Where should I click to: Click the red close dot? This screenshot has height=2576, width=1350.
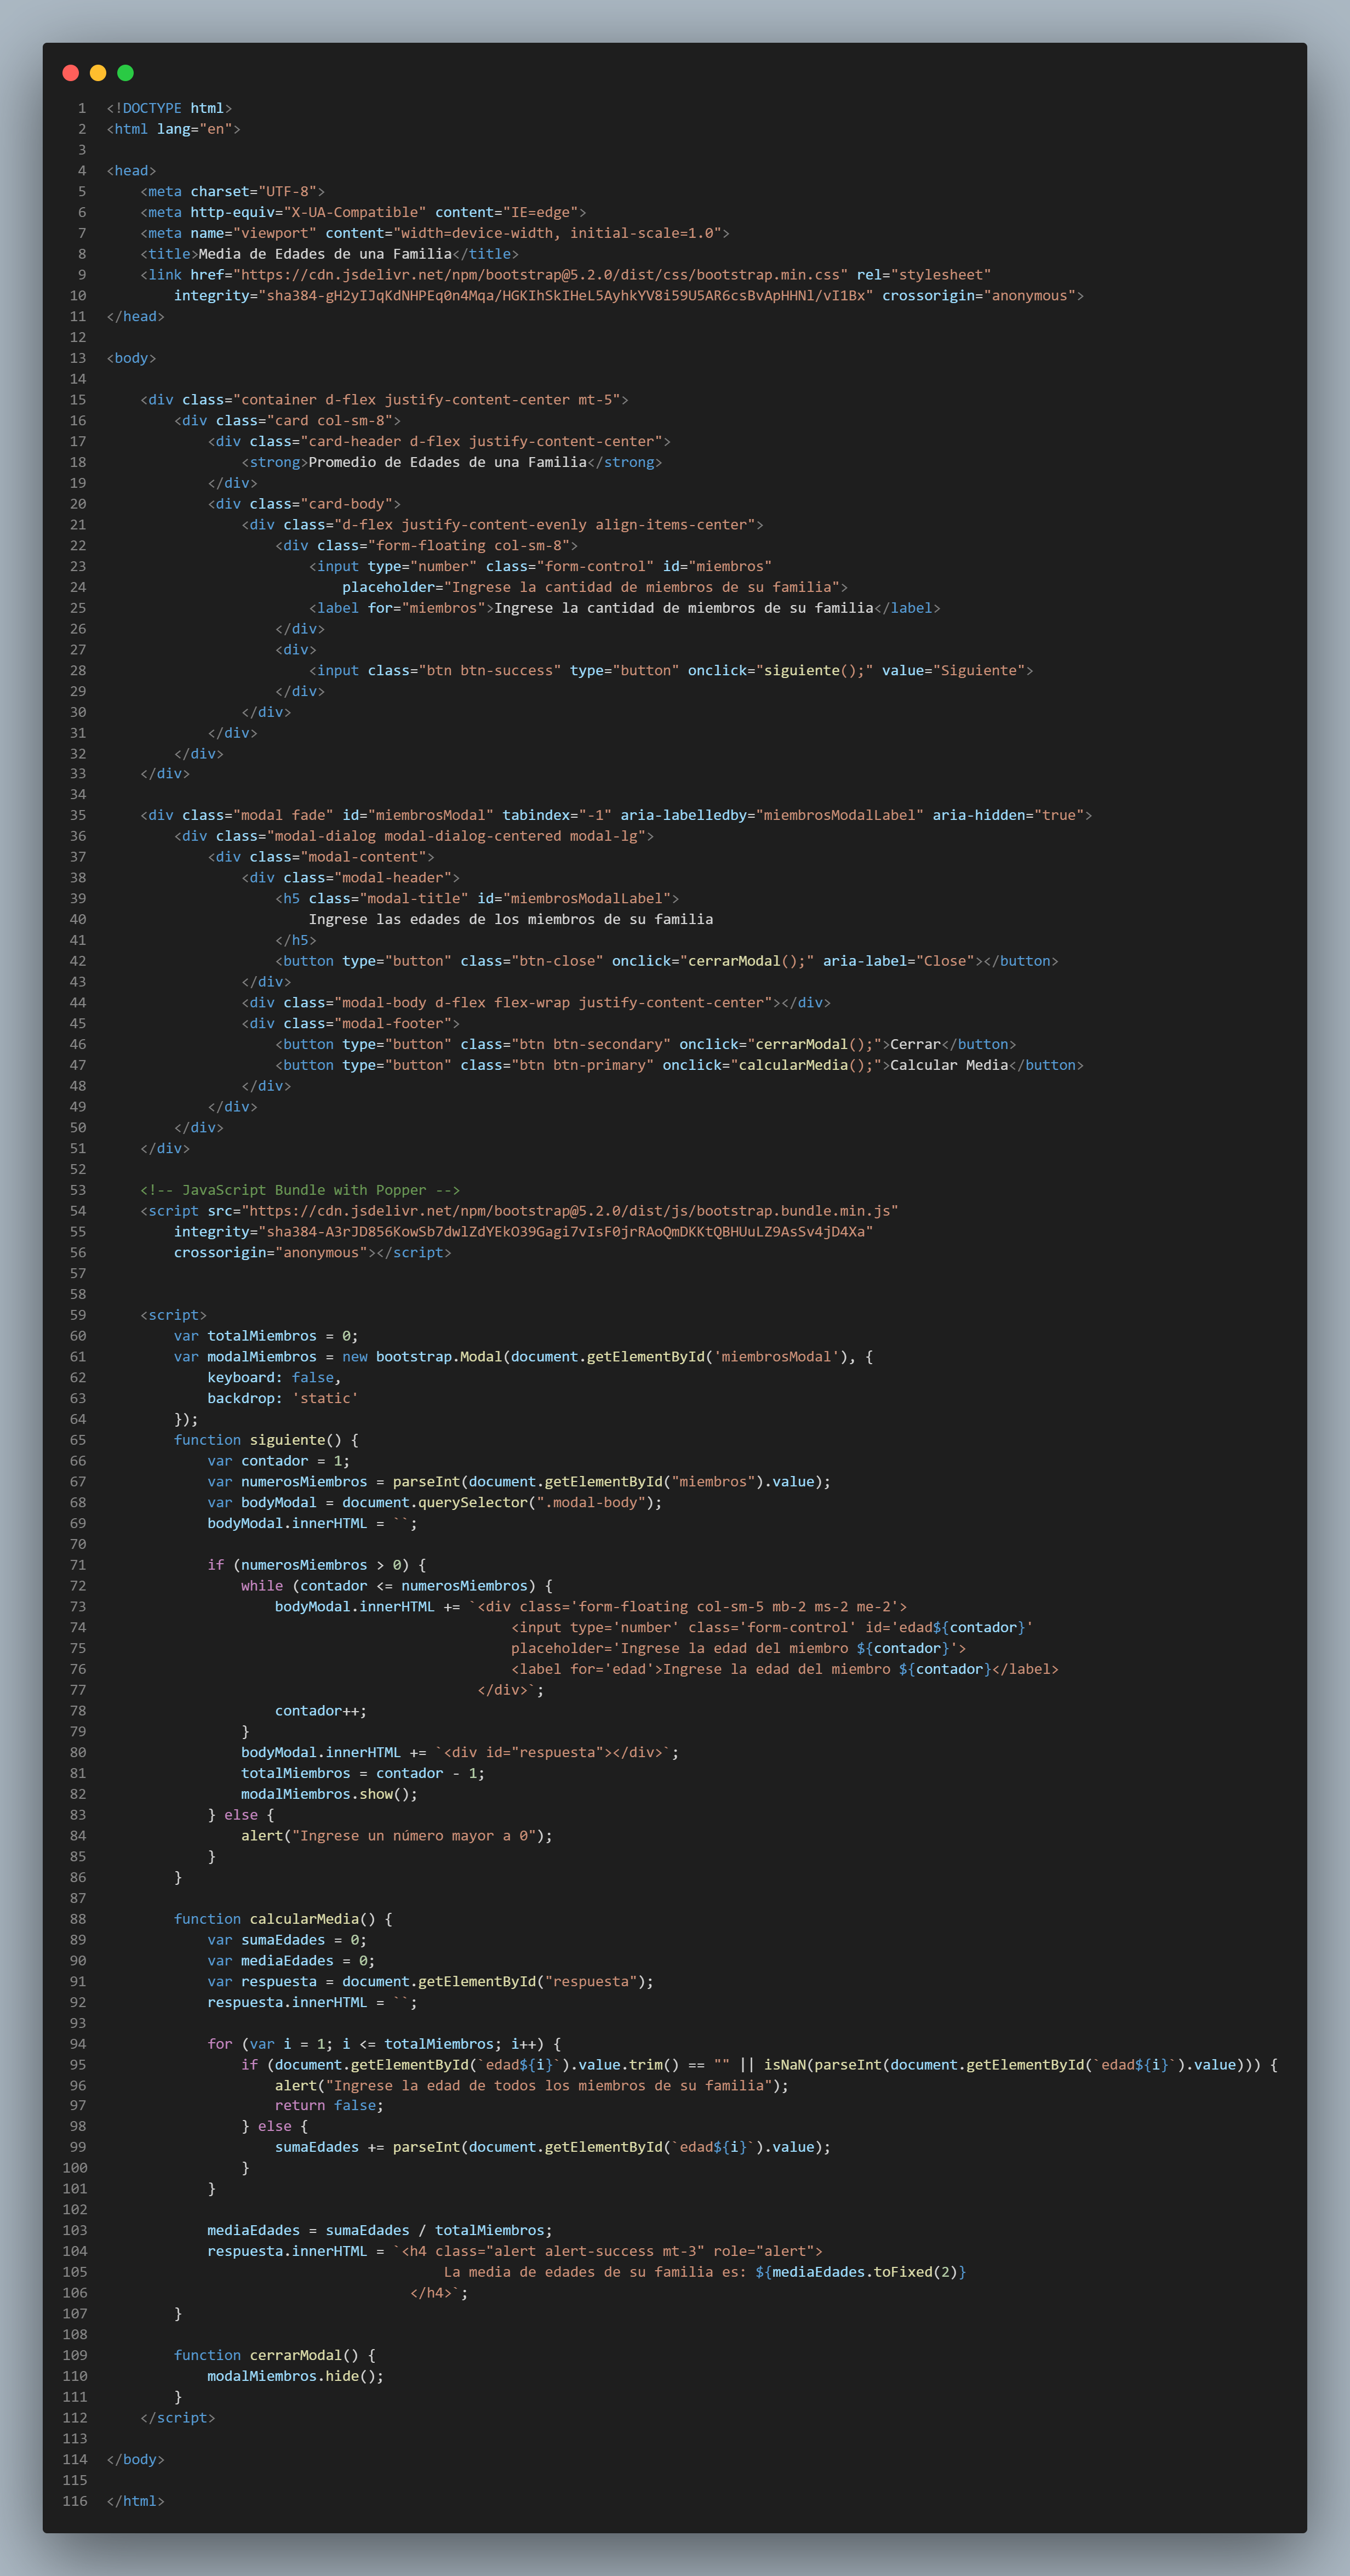(x=70, y=72)
